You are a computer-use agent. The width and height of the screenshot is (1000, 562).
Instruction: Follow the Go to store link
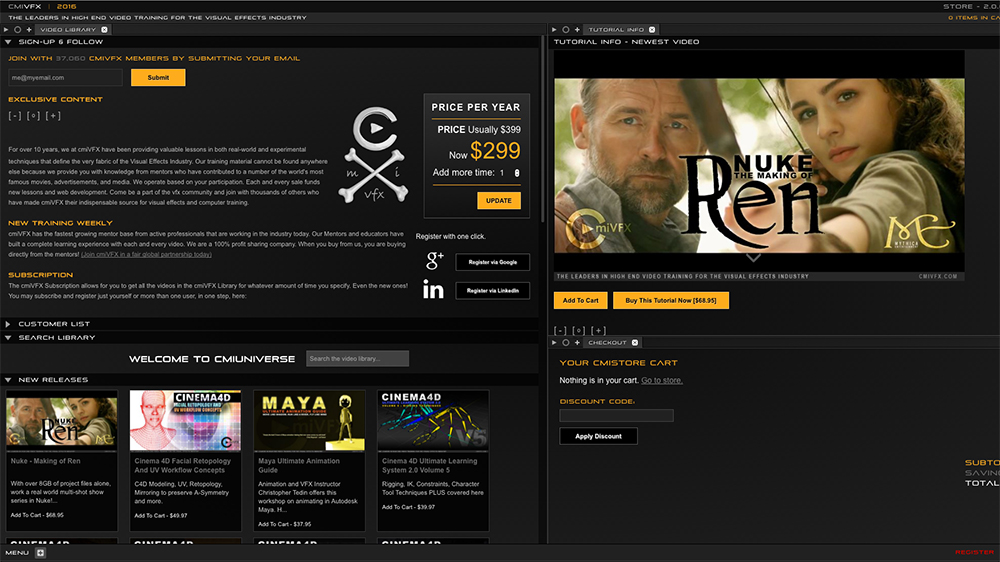click(x=662, y=381)
